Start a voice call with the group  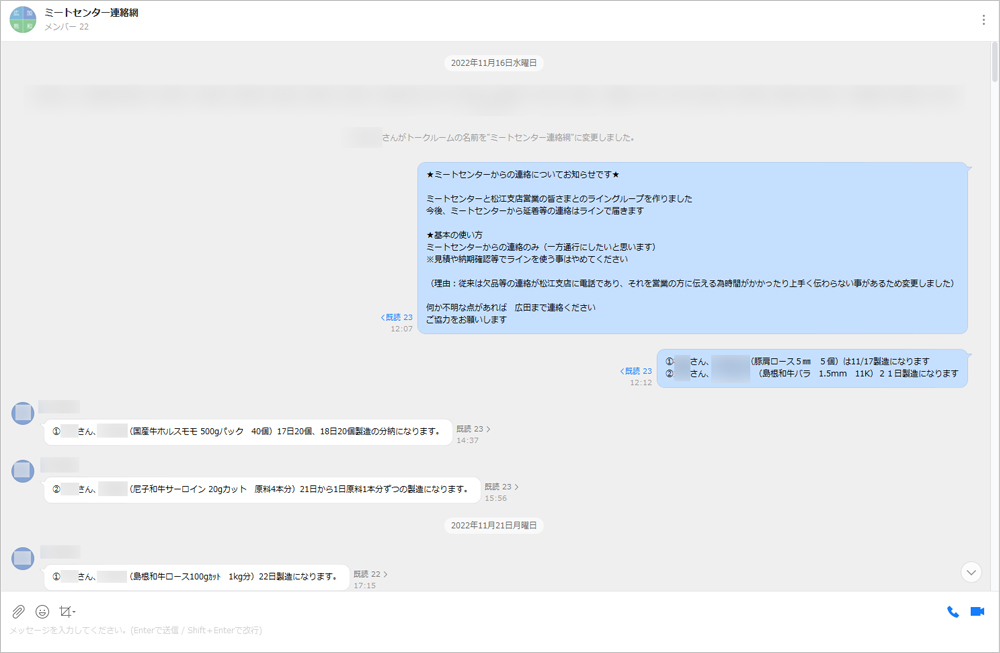[952, 611]
